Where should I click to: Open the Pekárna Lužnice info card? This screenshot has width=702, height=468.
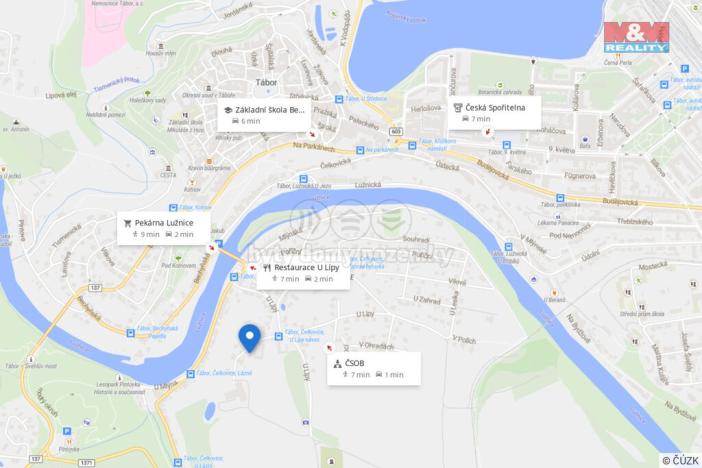[163, 228]
